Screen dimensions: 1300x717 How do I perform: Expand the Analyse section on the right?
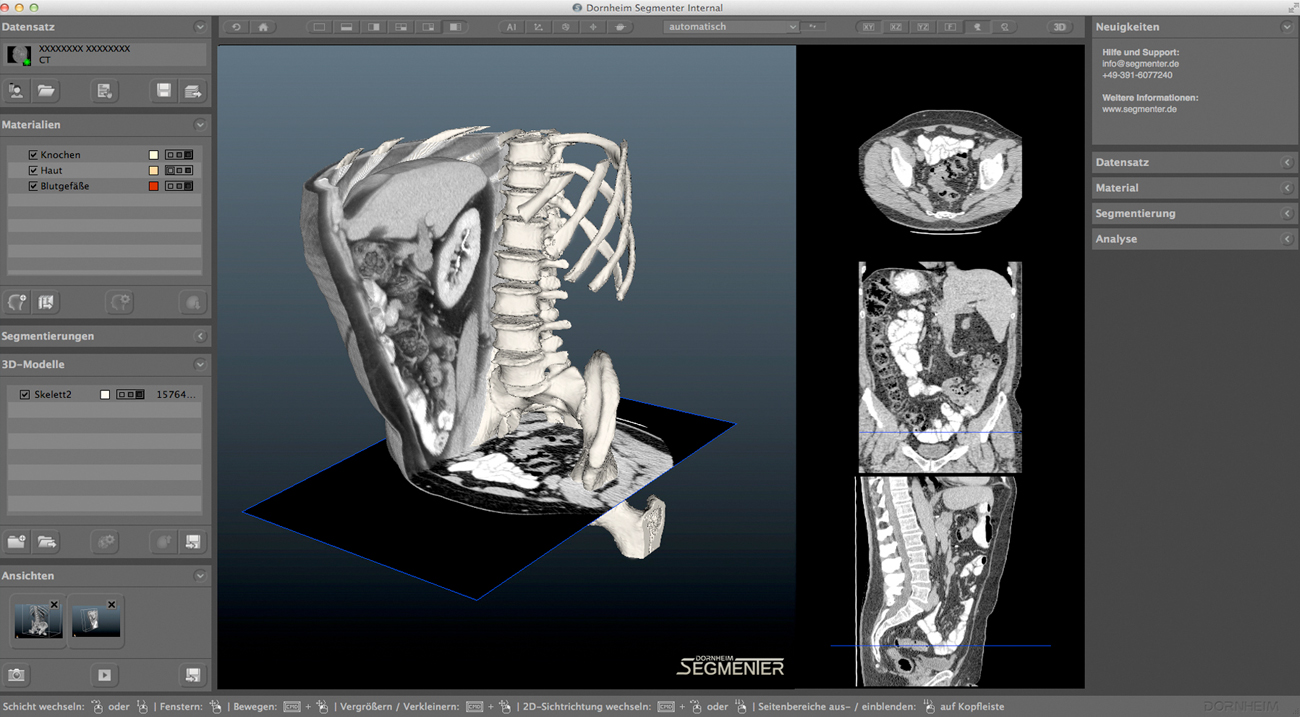1287,240
